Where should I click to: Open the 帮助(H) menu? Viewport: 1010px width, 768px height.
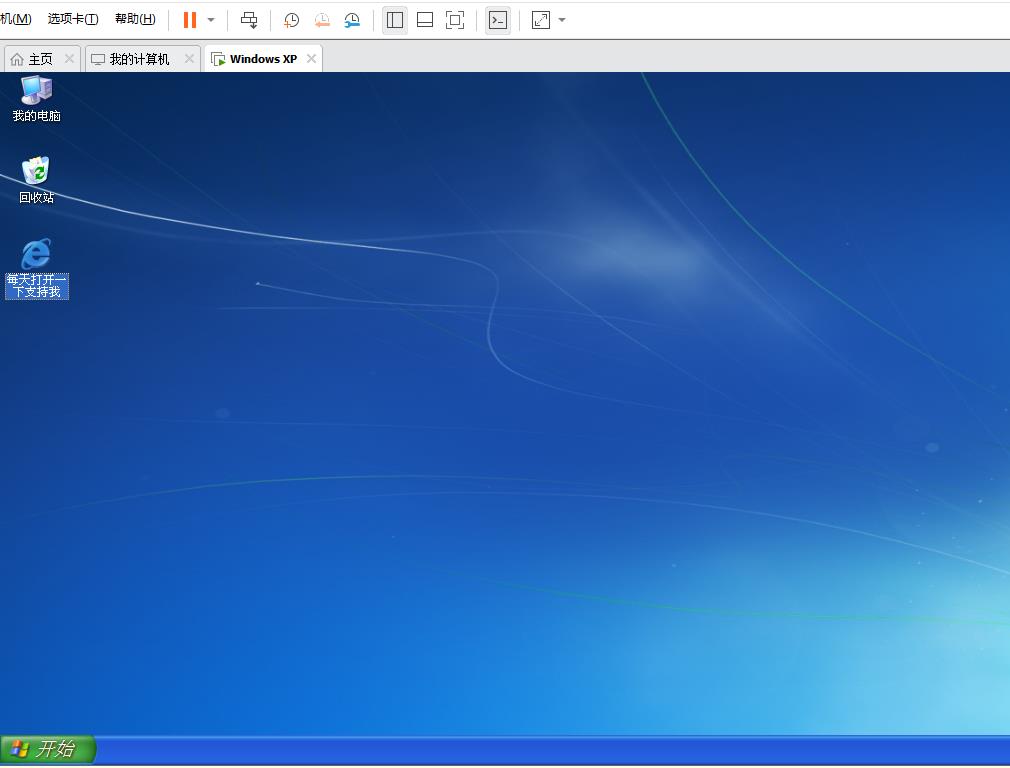pos(135,19)
